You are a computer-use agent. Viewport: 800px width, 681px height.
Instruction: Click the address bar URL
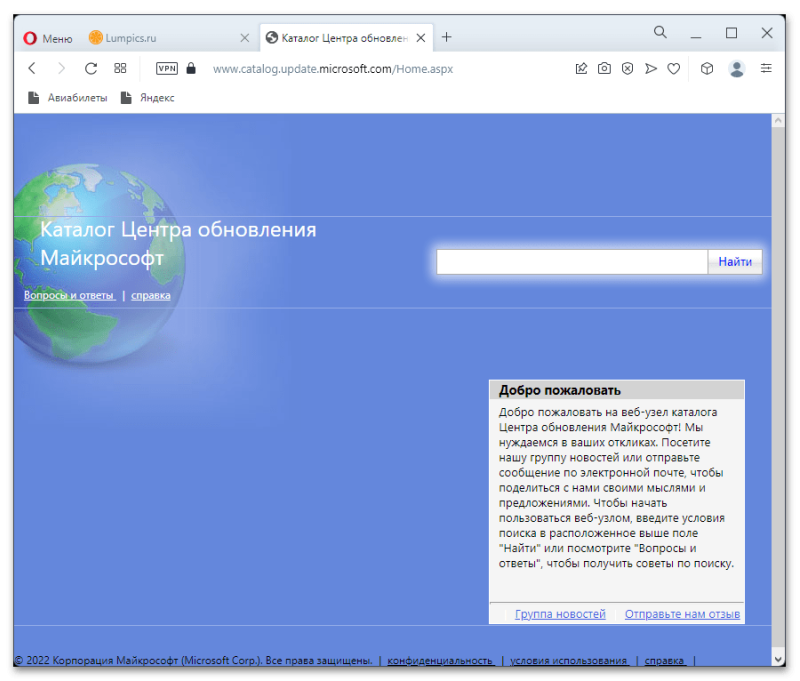(x=333, y=69)
